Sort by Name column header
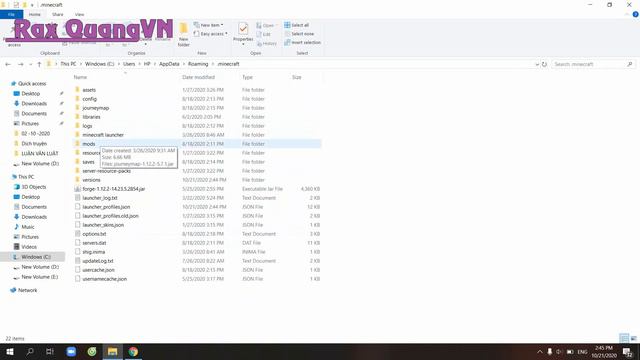The image size is (640, 360). tap(80, 77)
